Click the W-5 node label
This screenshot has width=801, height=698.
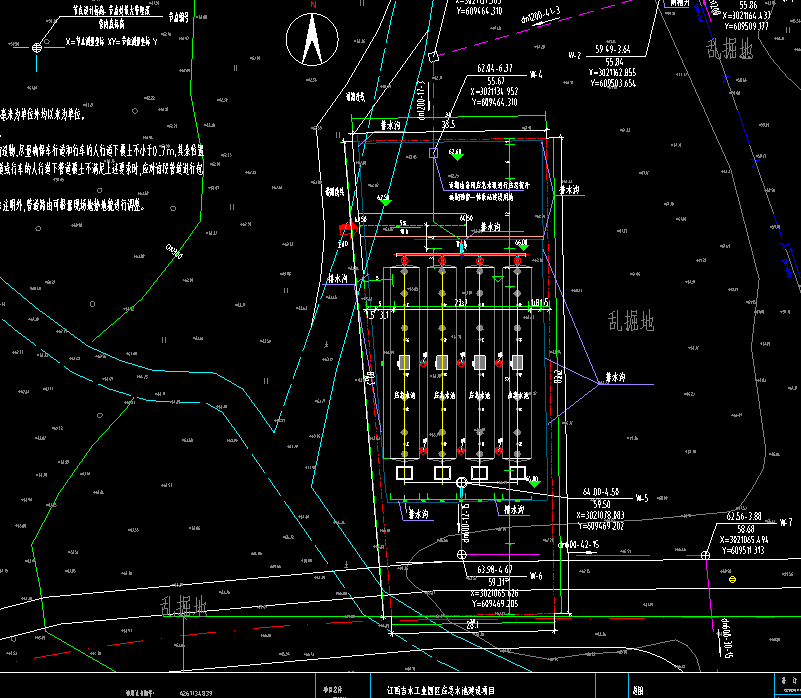(x=642, y=498)
